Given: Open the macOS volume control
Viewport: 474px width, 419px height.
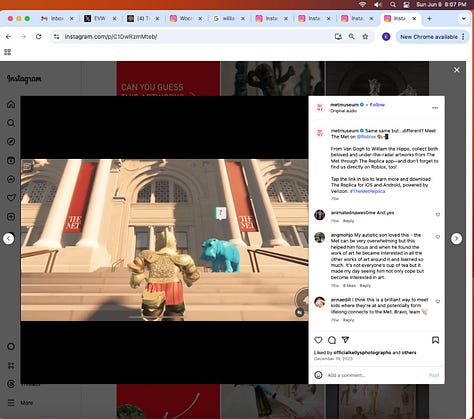Looking at the screenshot, I should tap(377, 4).
